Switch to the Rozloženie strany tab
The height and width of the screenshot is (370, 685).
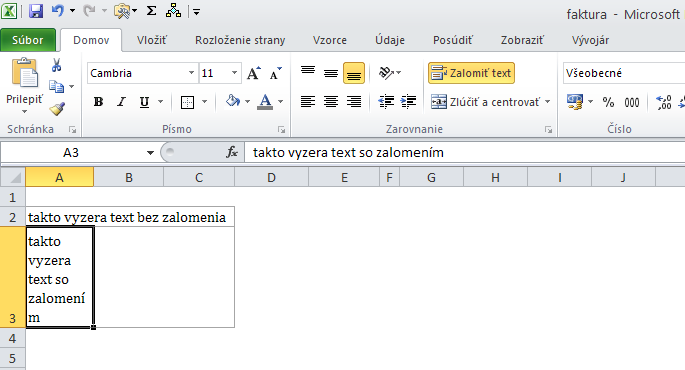point(240,40)
